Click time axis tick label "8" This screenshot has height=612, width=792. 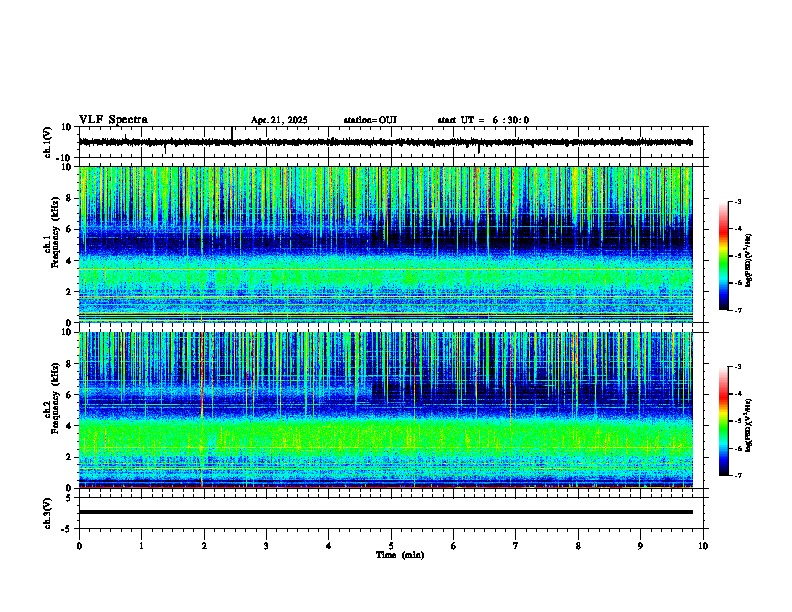click(578, 546)
